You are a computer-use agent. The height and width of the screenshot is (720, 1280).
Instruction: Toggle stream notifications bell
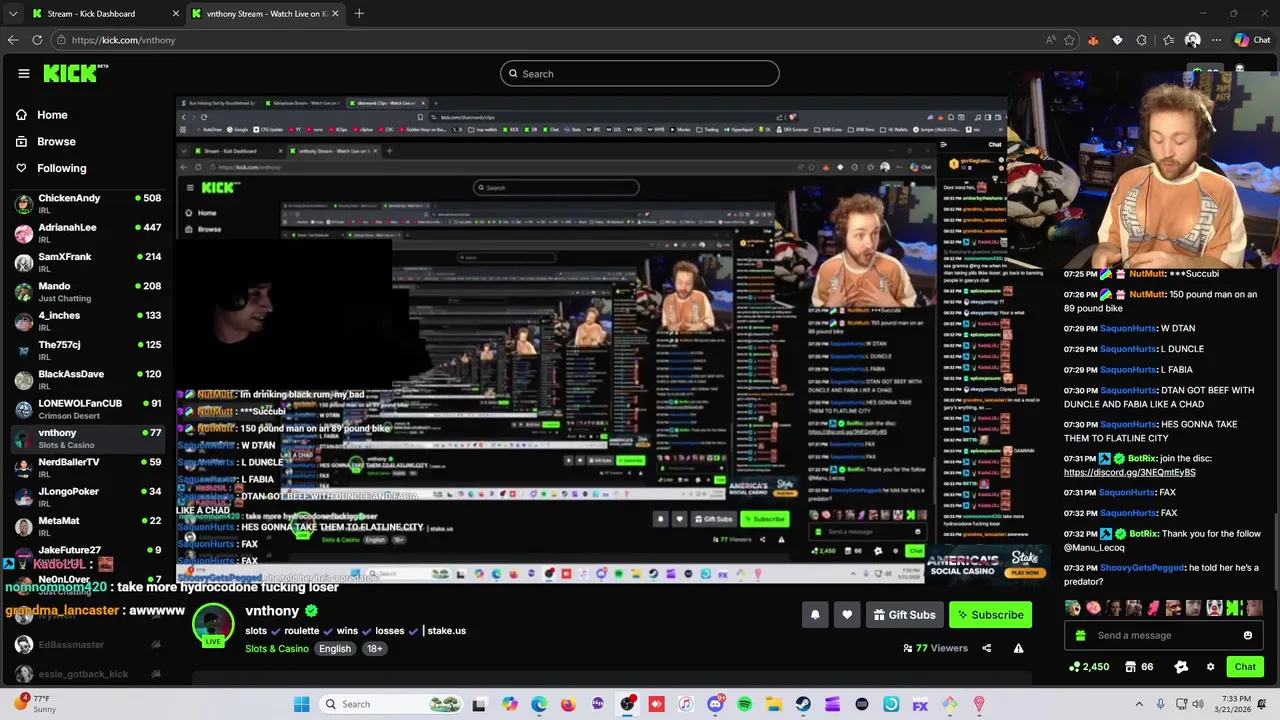coord(815,615)
